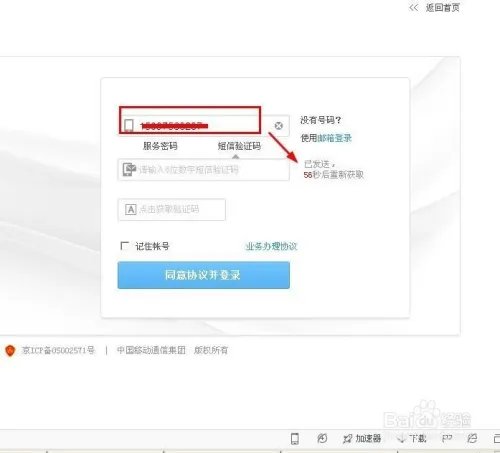The width and height of the screenshot is (500, 453).
Task: Click the 秒后重新获取 countdown text
Action: pos(334,175)
